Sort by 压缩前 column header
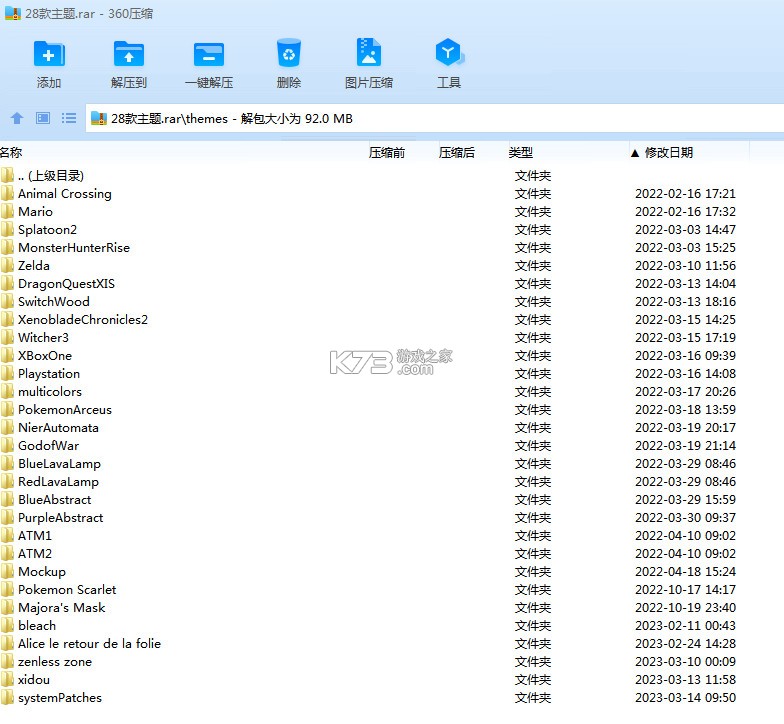Screen dimensions: 784x724 tap(386, 152)
